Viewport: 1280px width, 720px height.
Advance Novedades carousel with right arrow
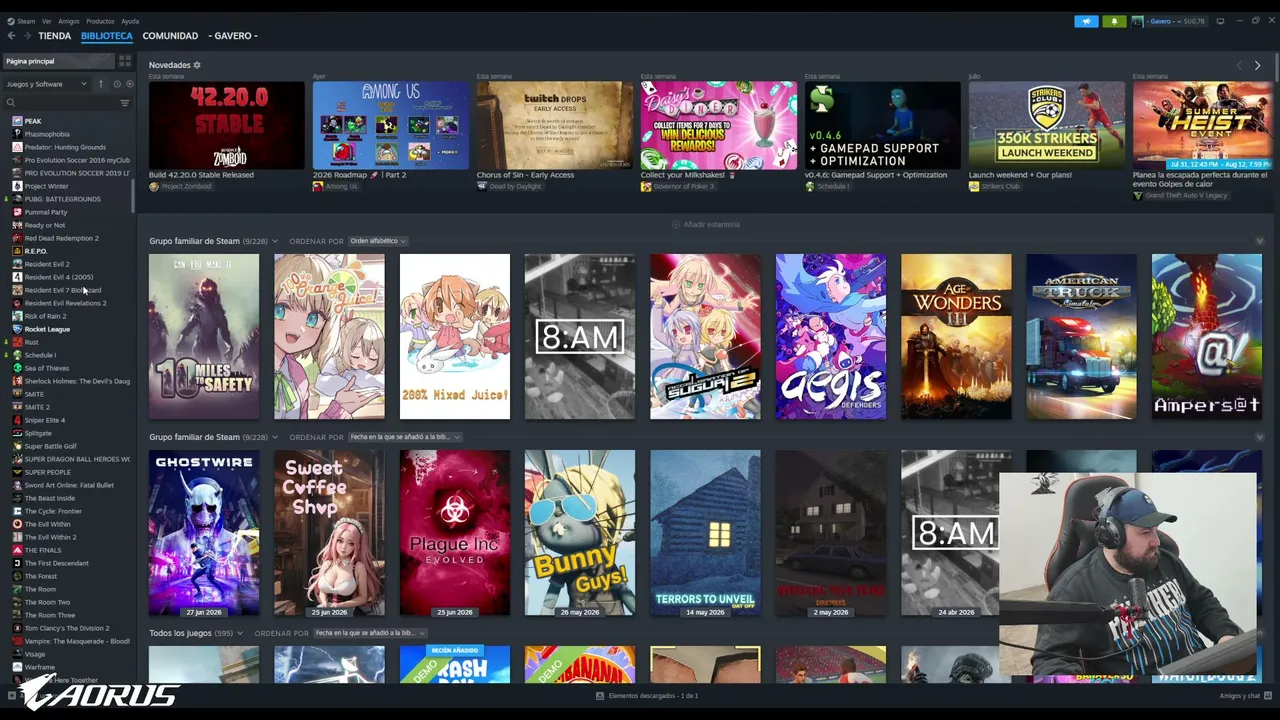(1257, 65)
